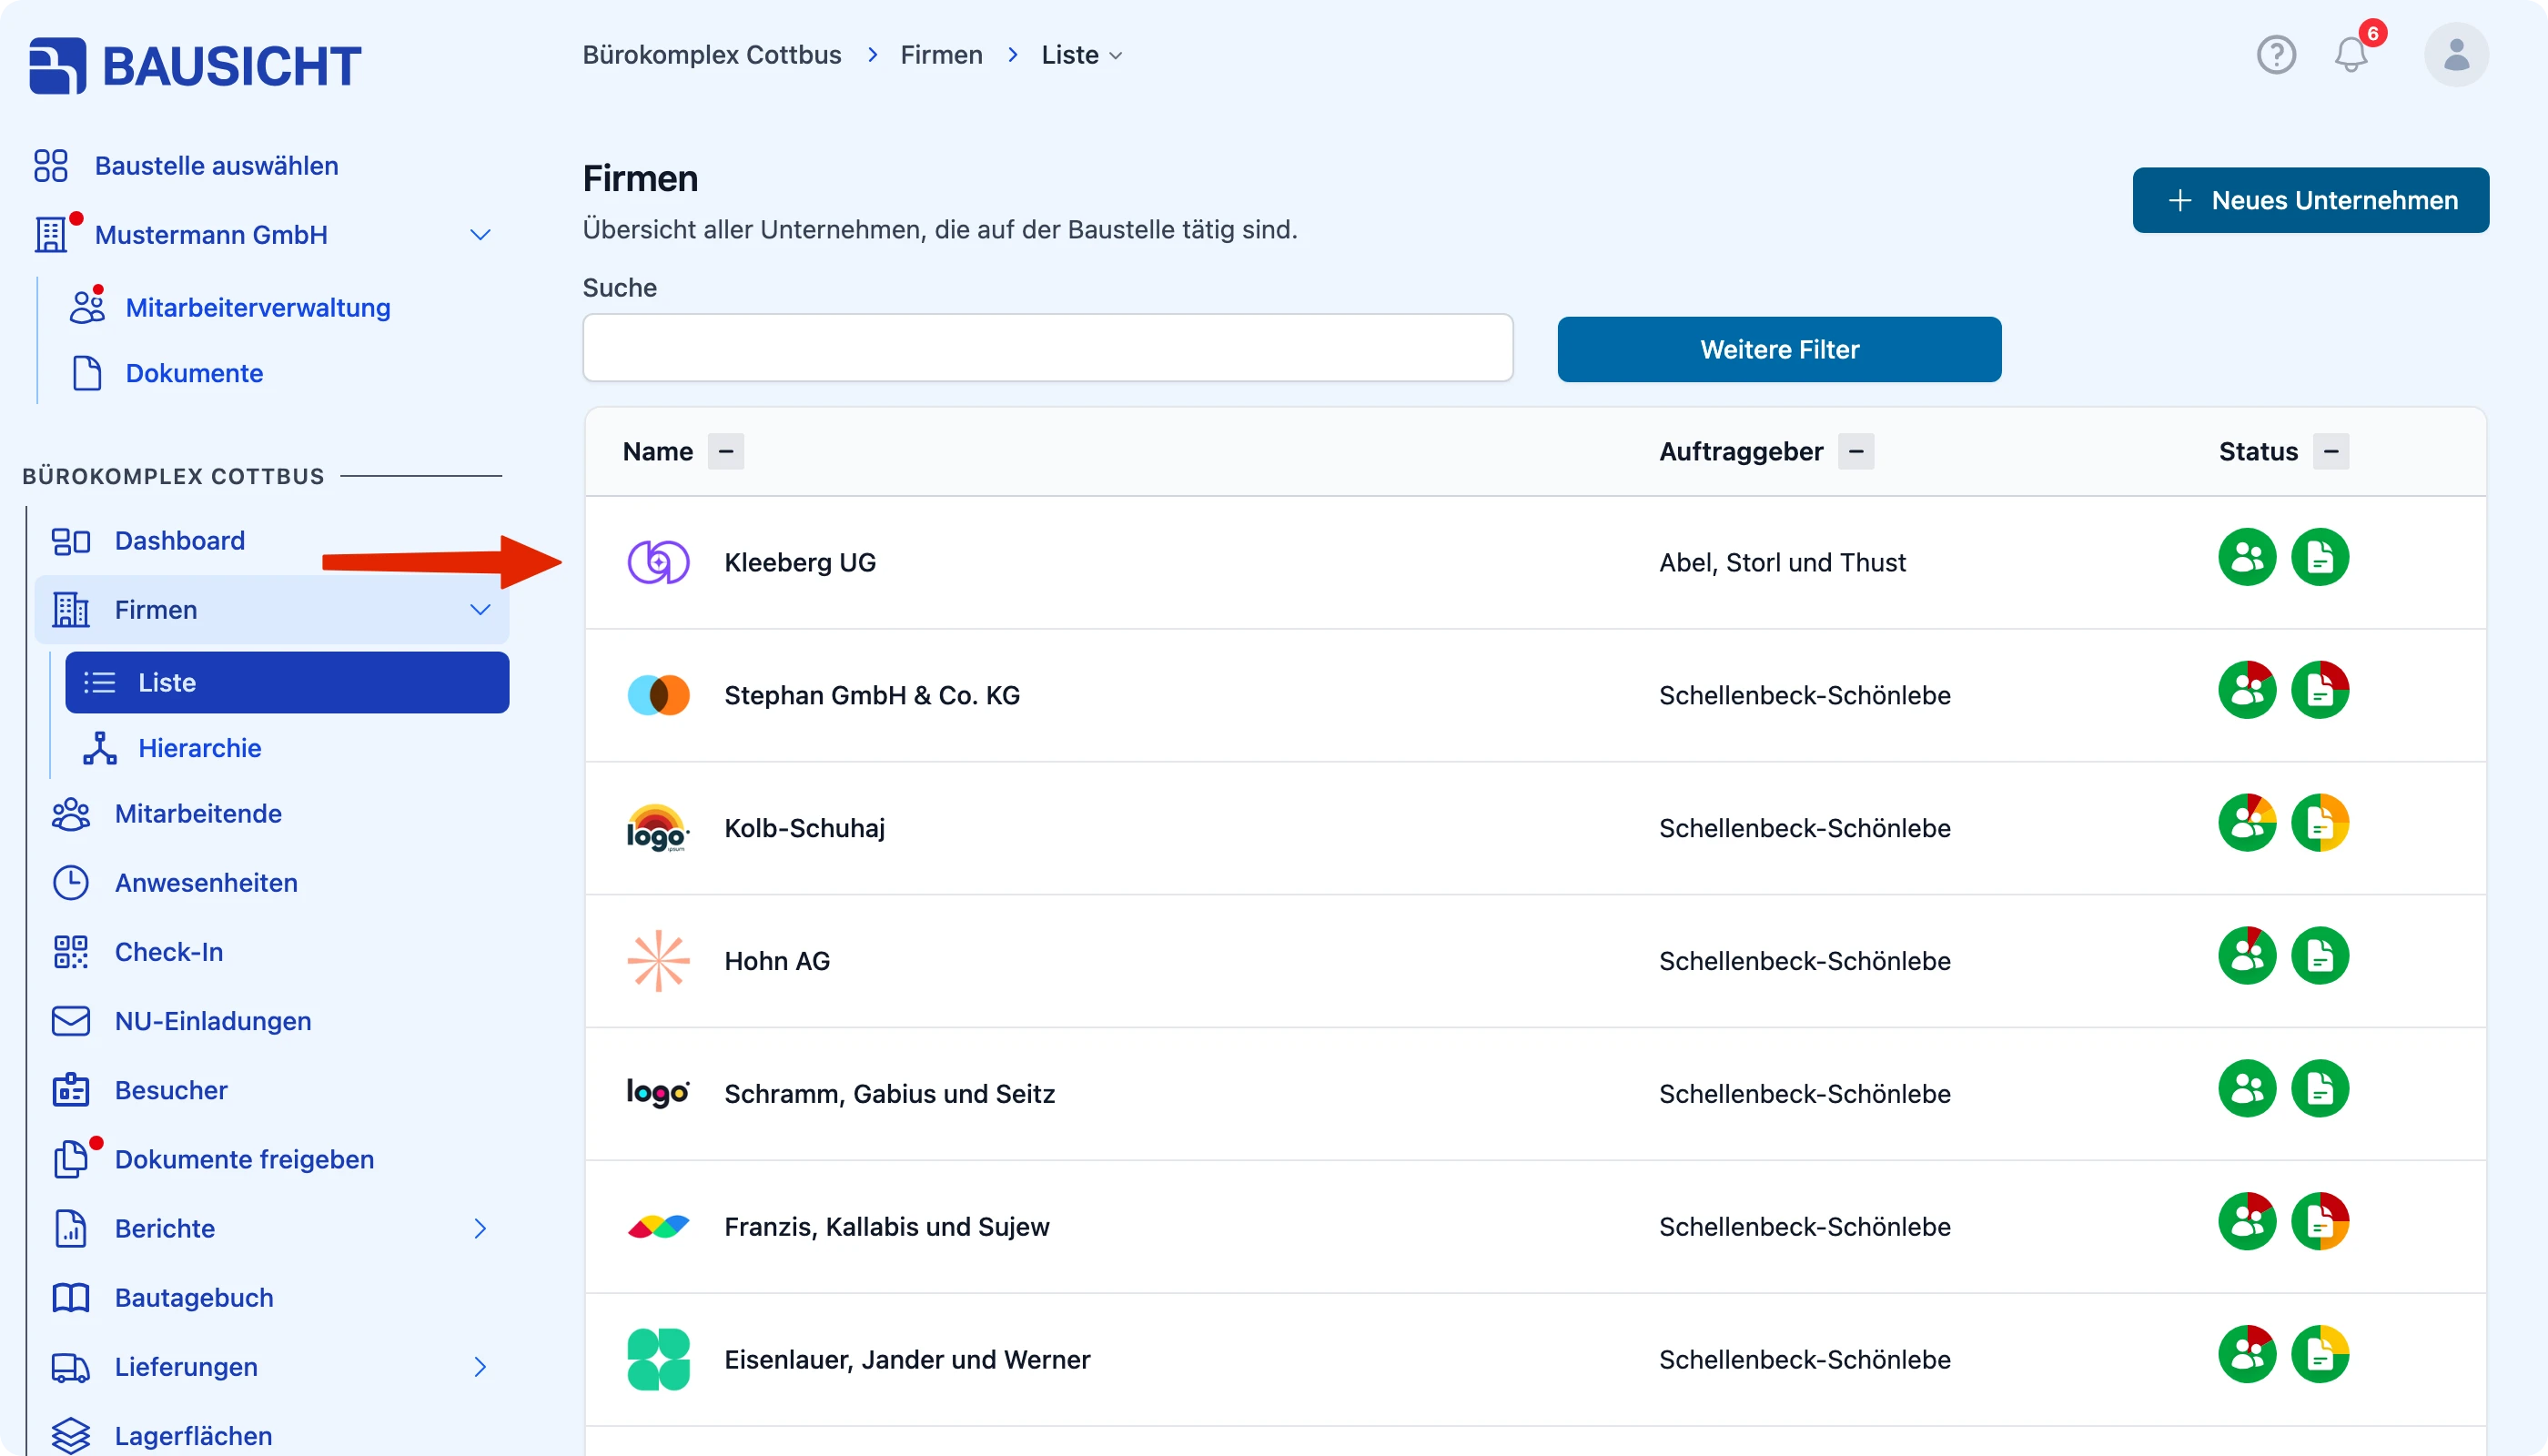2548x1456 pixels.
Task: Open the Kleeberg UG company row
Action: pos(1535,563)
